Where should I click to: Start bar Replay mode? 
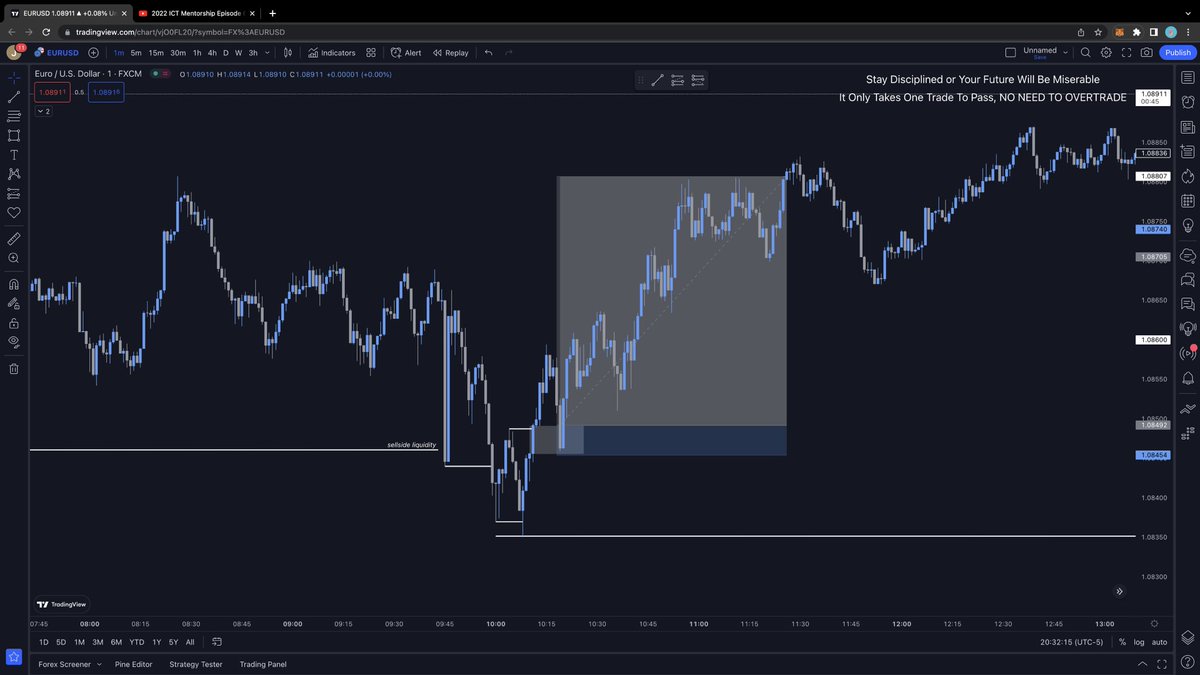tap(451, 53)
